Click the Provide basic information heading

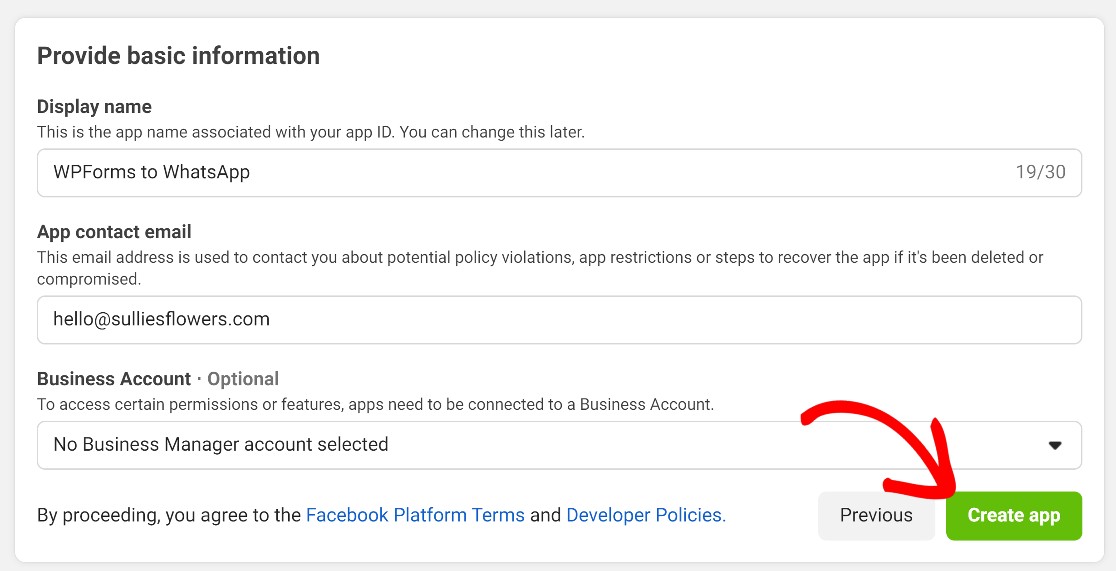[178, 56]
